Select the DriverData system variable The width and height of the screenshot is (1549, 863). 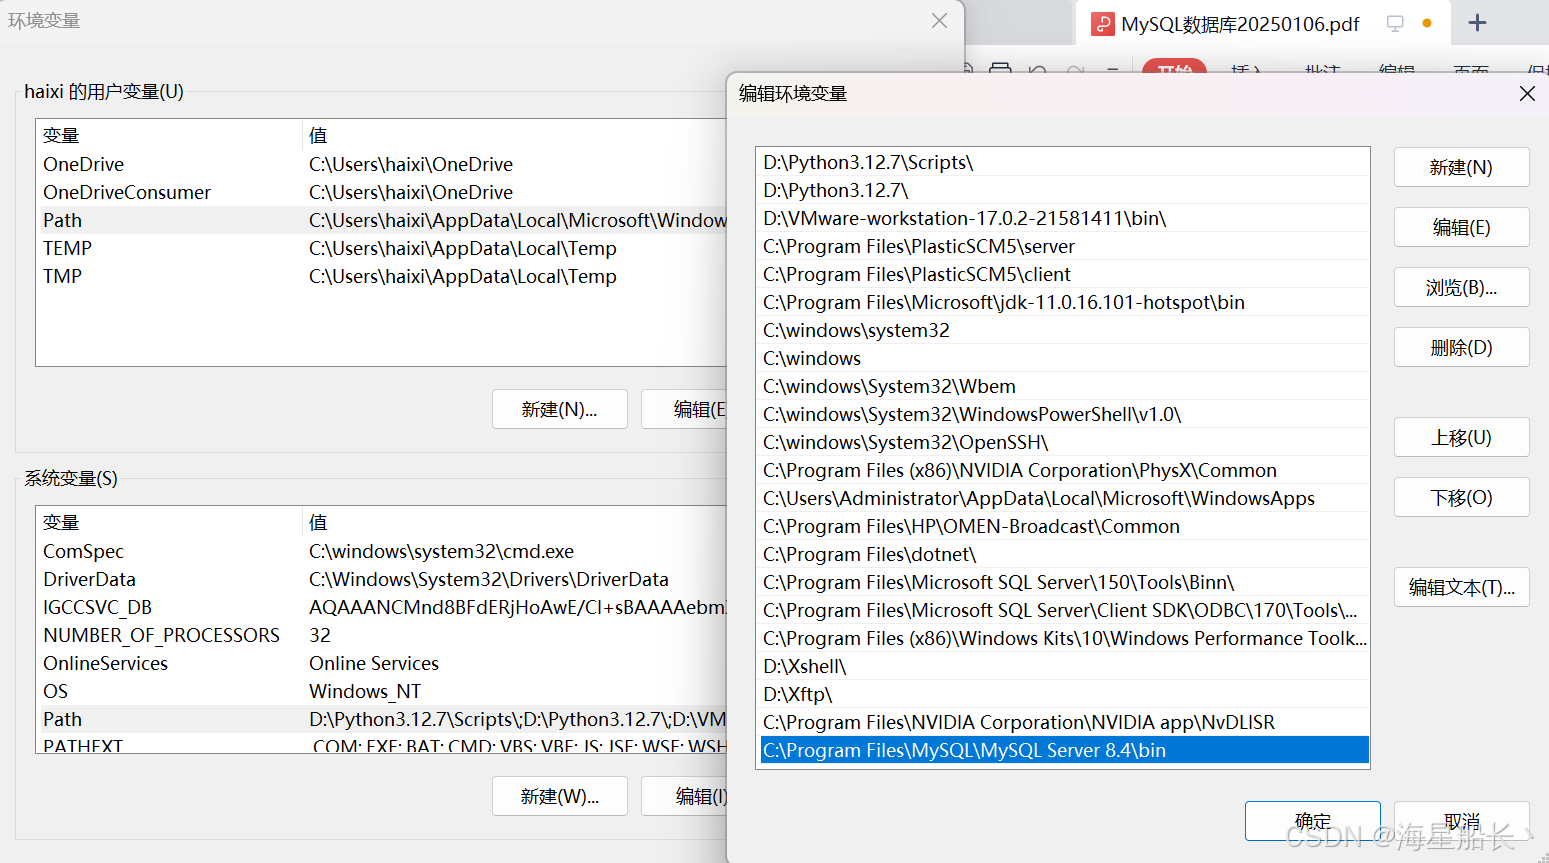coord(382,579)
